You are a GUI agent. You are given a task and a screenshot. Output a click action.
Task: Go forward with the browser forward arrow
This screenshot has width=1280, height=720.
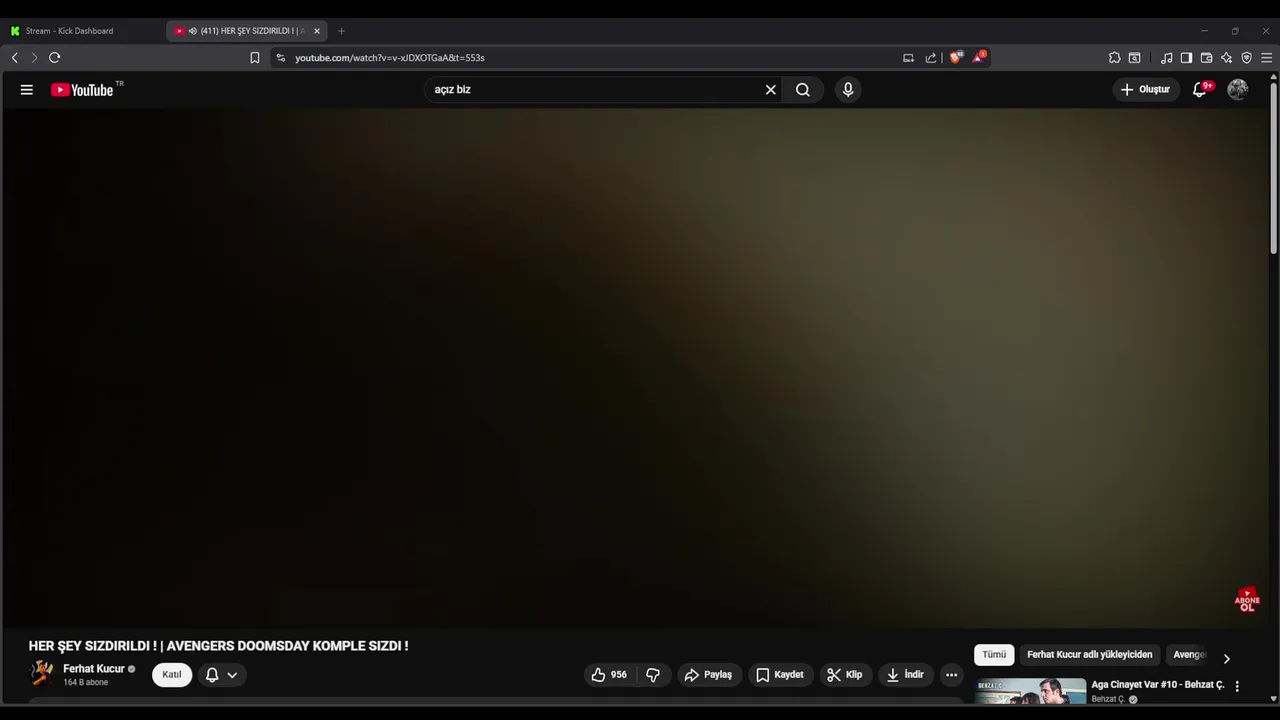click(x=34, y=58)
